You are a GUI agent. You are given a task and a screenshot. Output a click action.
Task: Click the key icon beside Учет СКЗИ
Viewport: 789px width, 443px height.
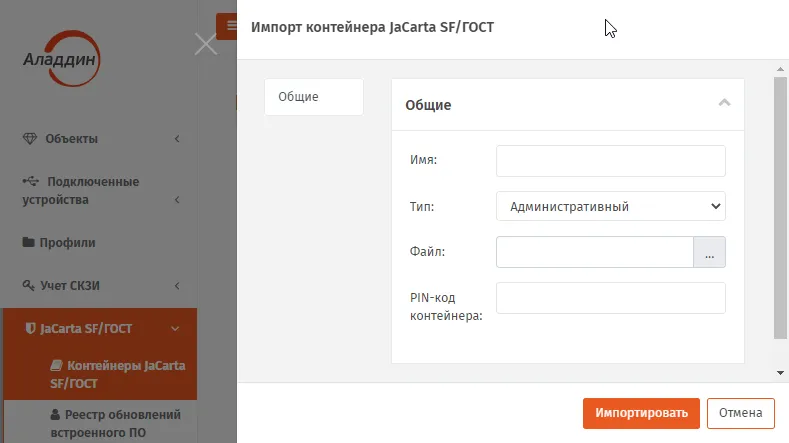[28, 285]
